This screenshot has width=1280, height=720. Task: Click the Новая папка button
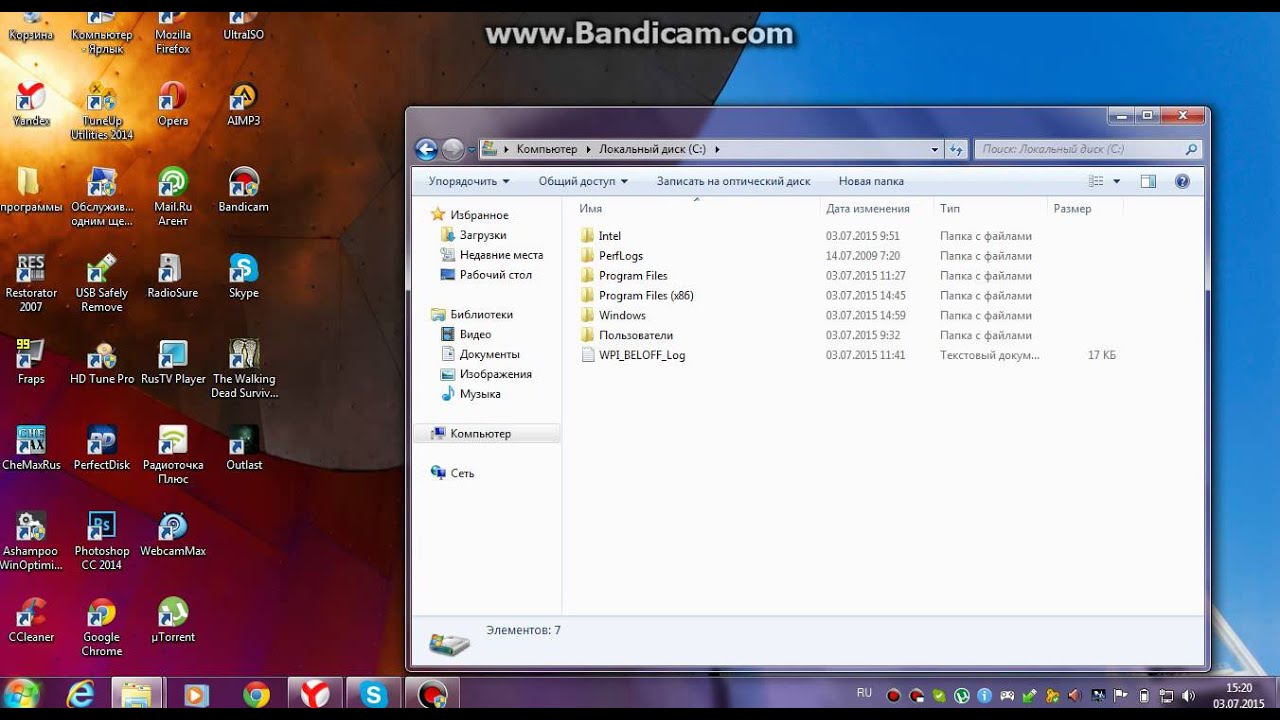click(x=871, y=181)
